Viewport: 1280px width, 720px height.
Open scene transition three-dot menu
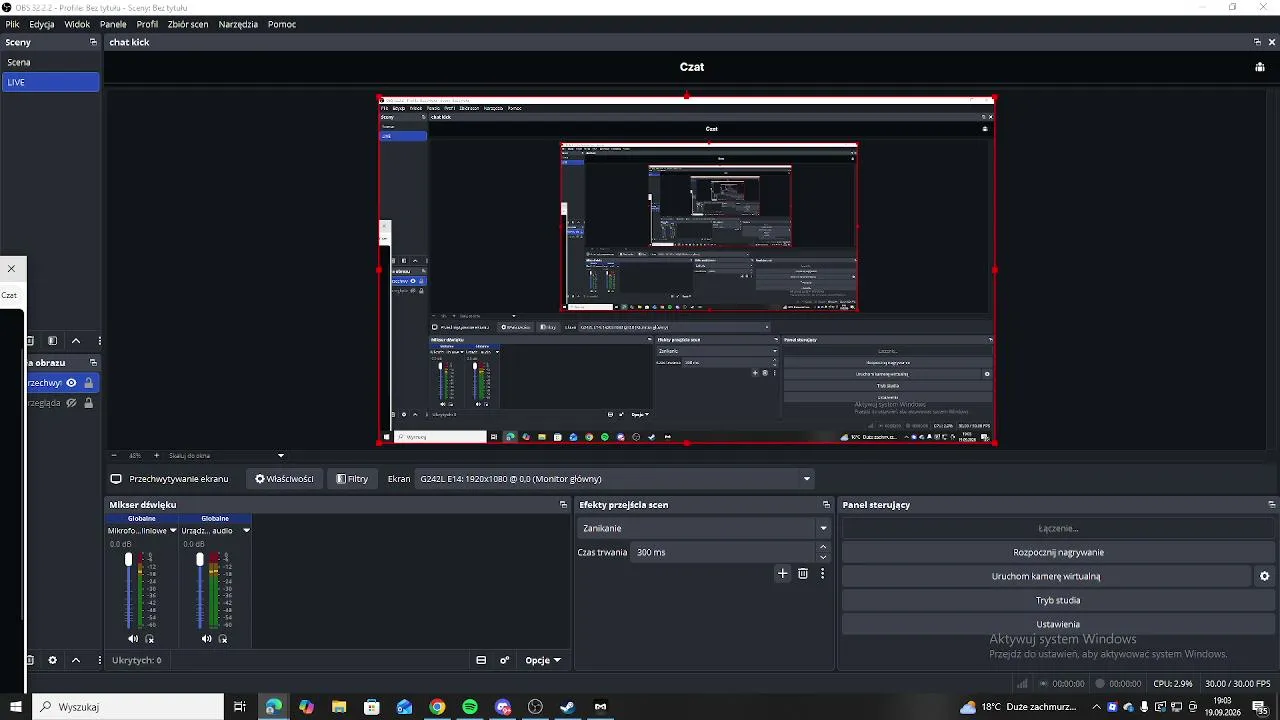pyautogui.click(x=823, y=573)
